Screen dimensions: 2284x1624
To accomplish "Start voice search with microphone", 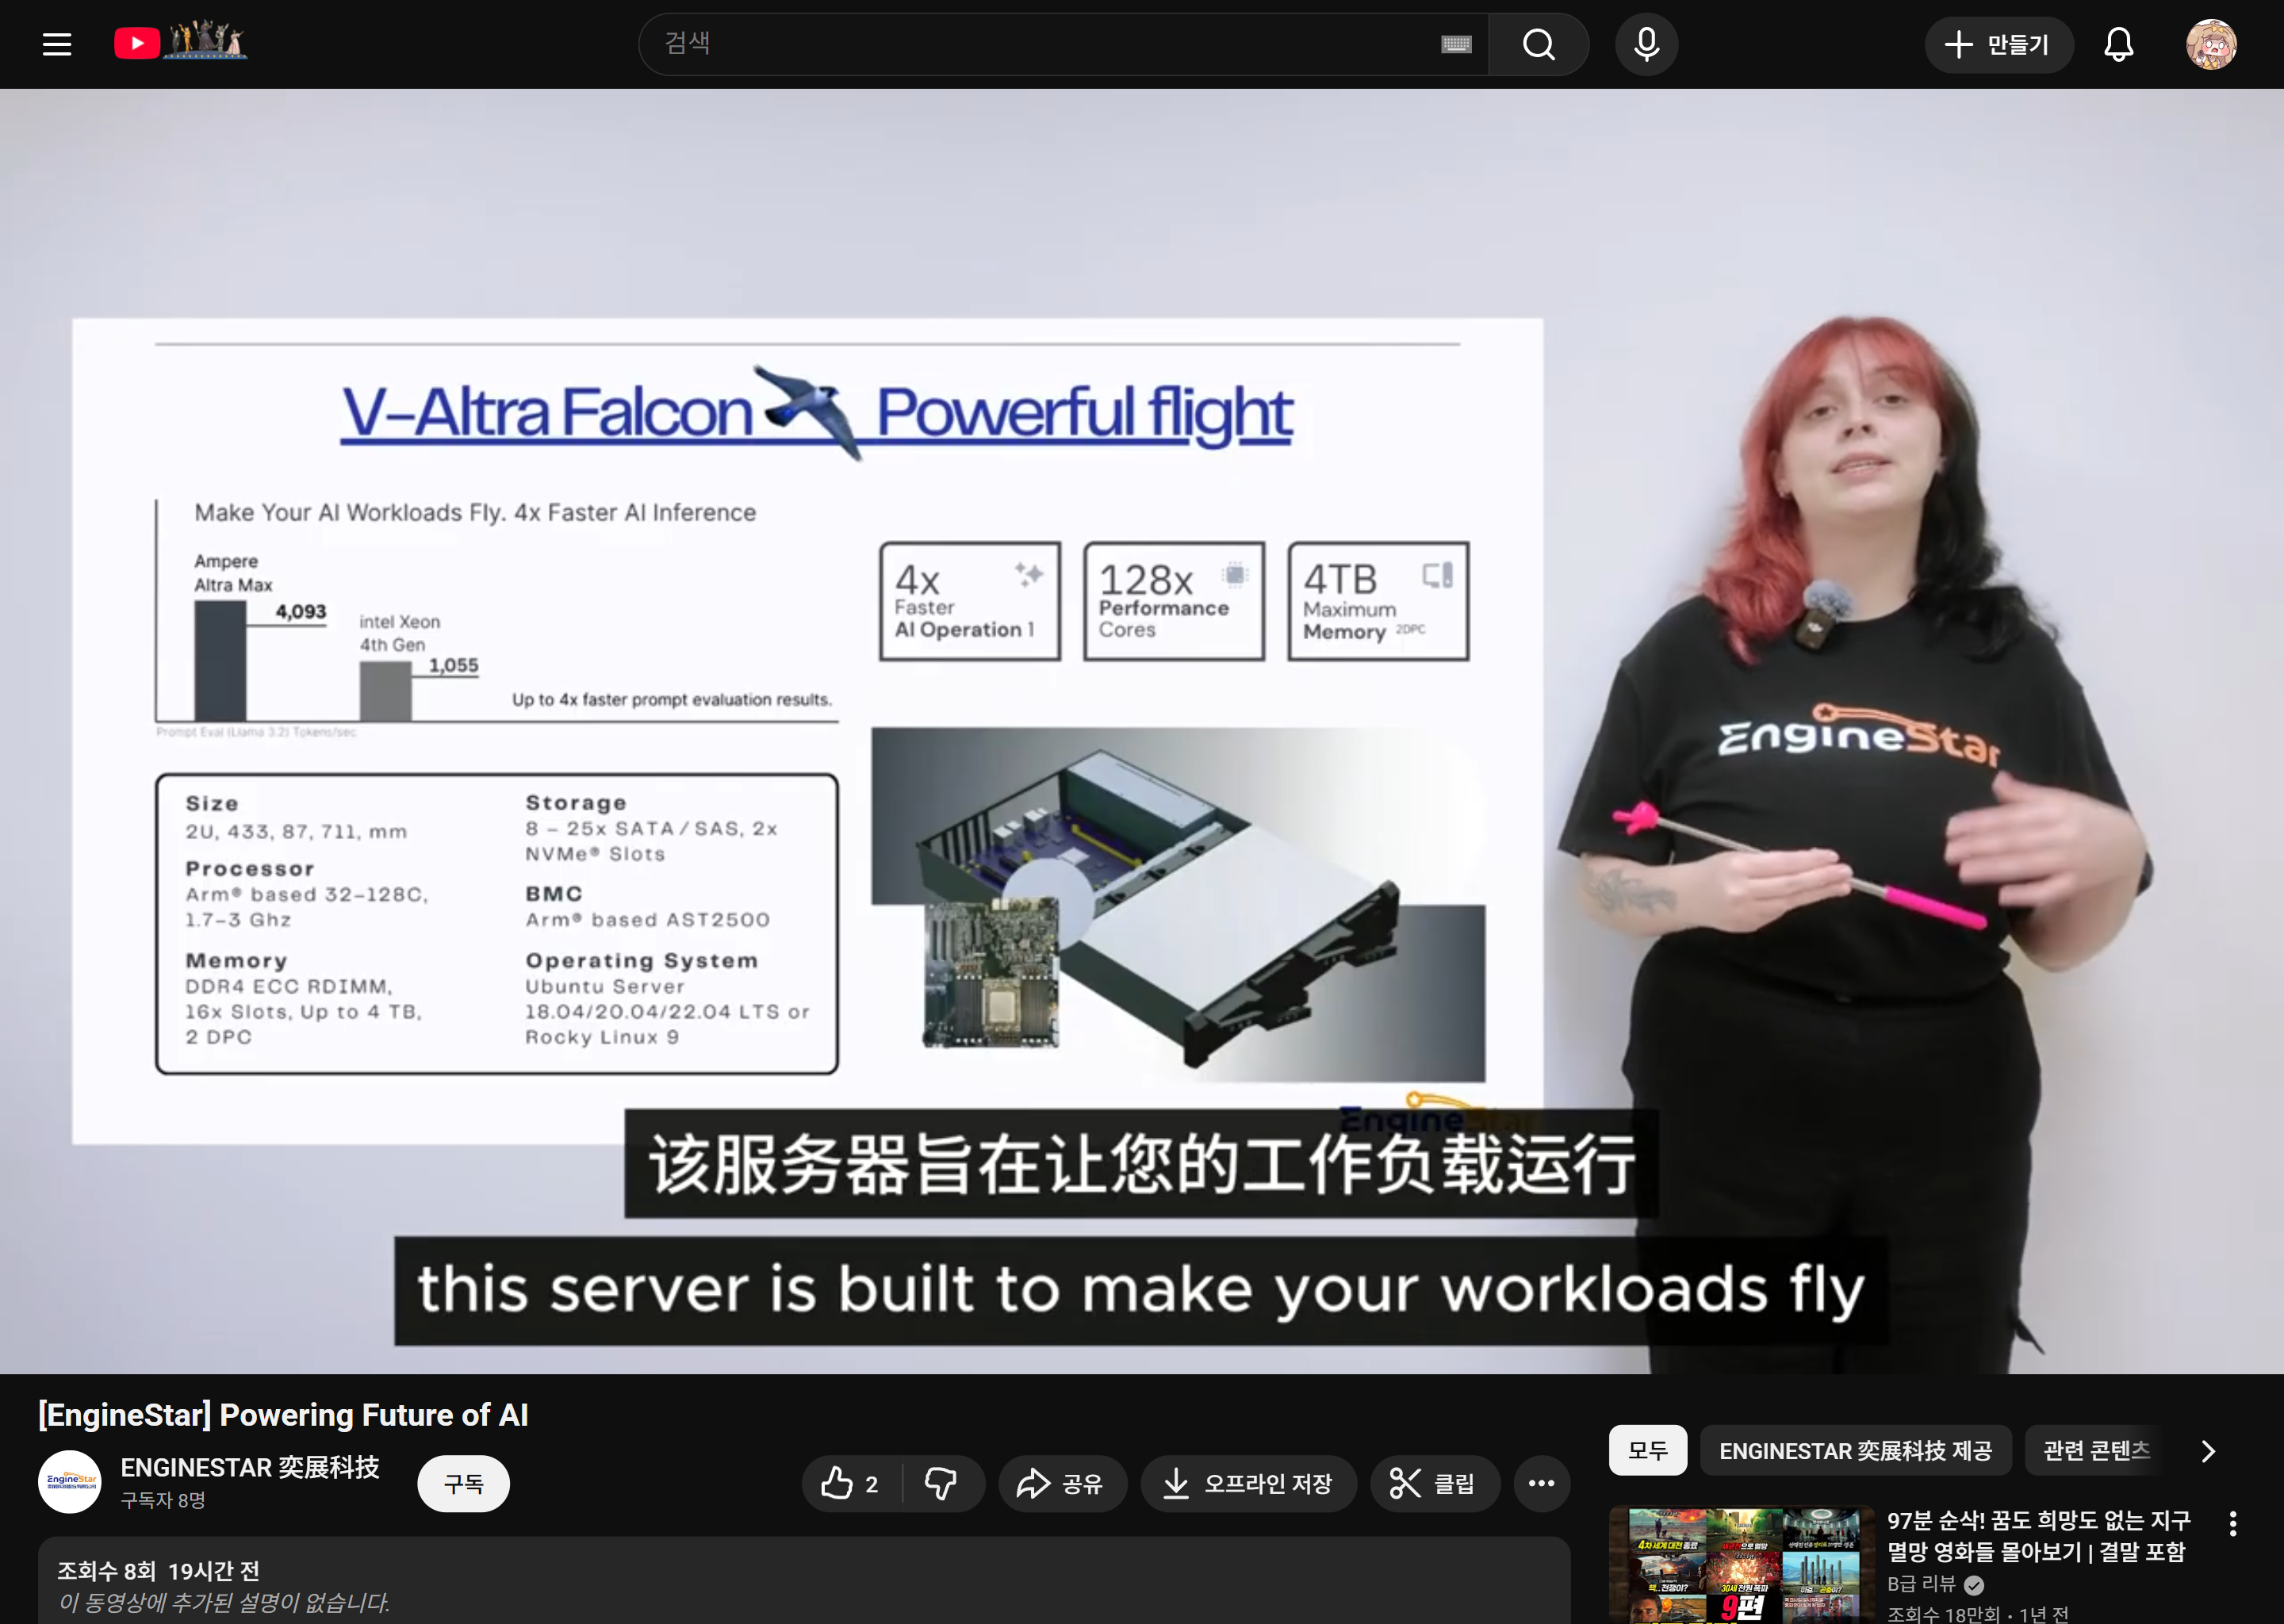I will (x=1646, y=44).
